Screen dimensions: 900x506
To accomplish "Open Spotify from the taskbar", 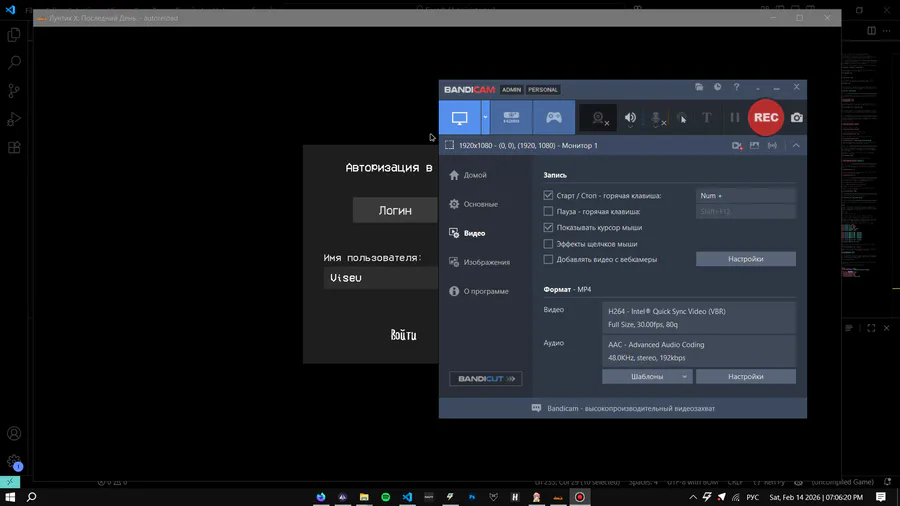I will point(386,497).
